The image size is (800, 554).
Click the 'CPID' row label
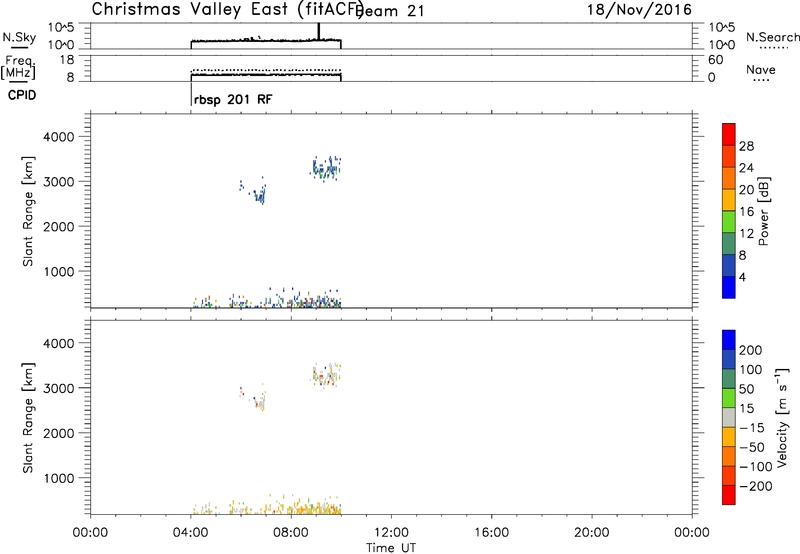coord(22,95)
